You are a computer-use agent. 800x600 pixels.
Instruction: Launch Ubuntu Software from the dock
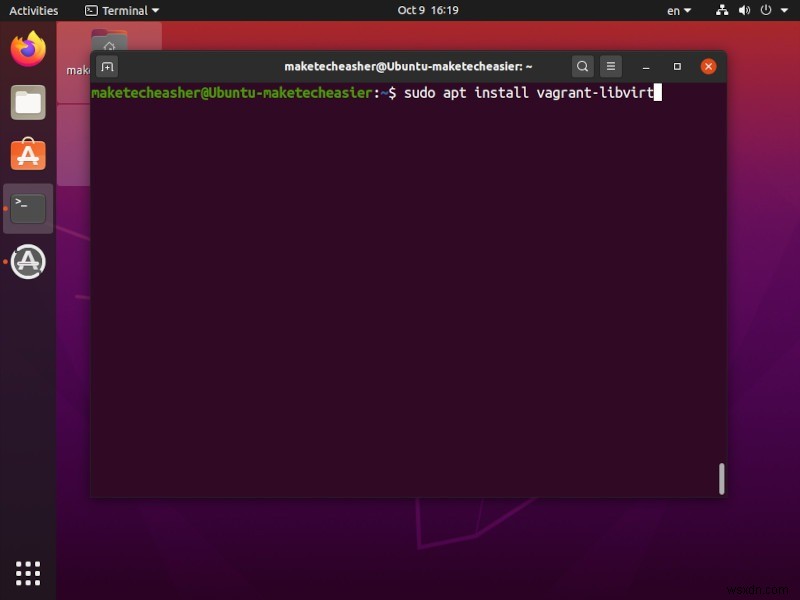[x=27, y=155]
